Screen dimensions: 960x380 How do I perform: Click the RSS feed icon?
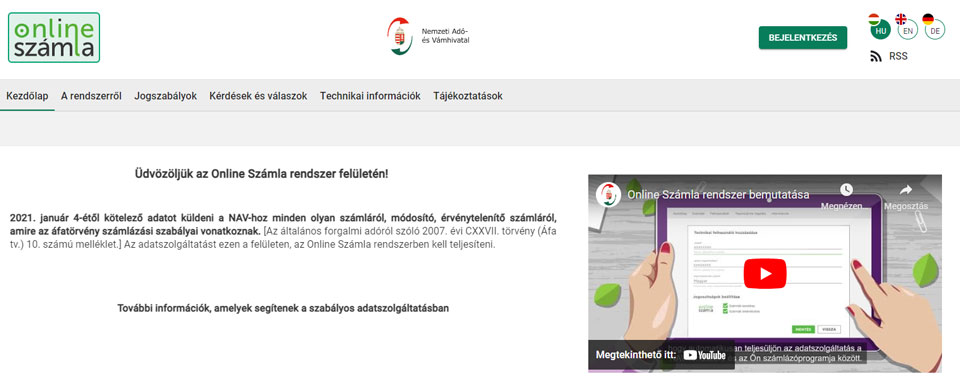(876, 57)
